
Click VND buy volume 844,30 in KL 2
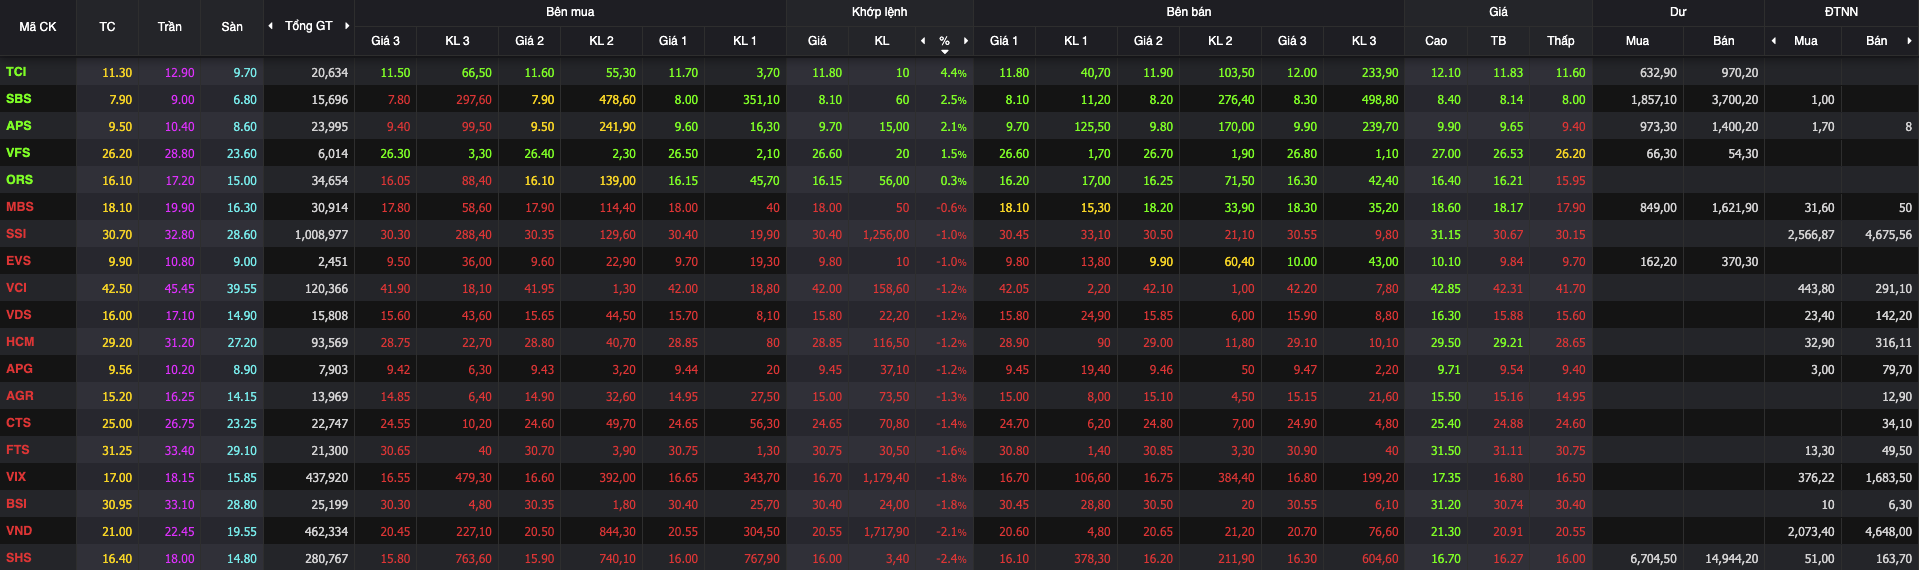click(617, 532)
